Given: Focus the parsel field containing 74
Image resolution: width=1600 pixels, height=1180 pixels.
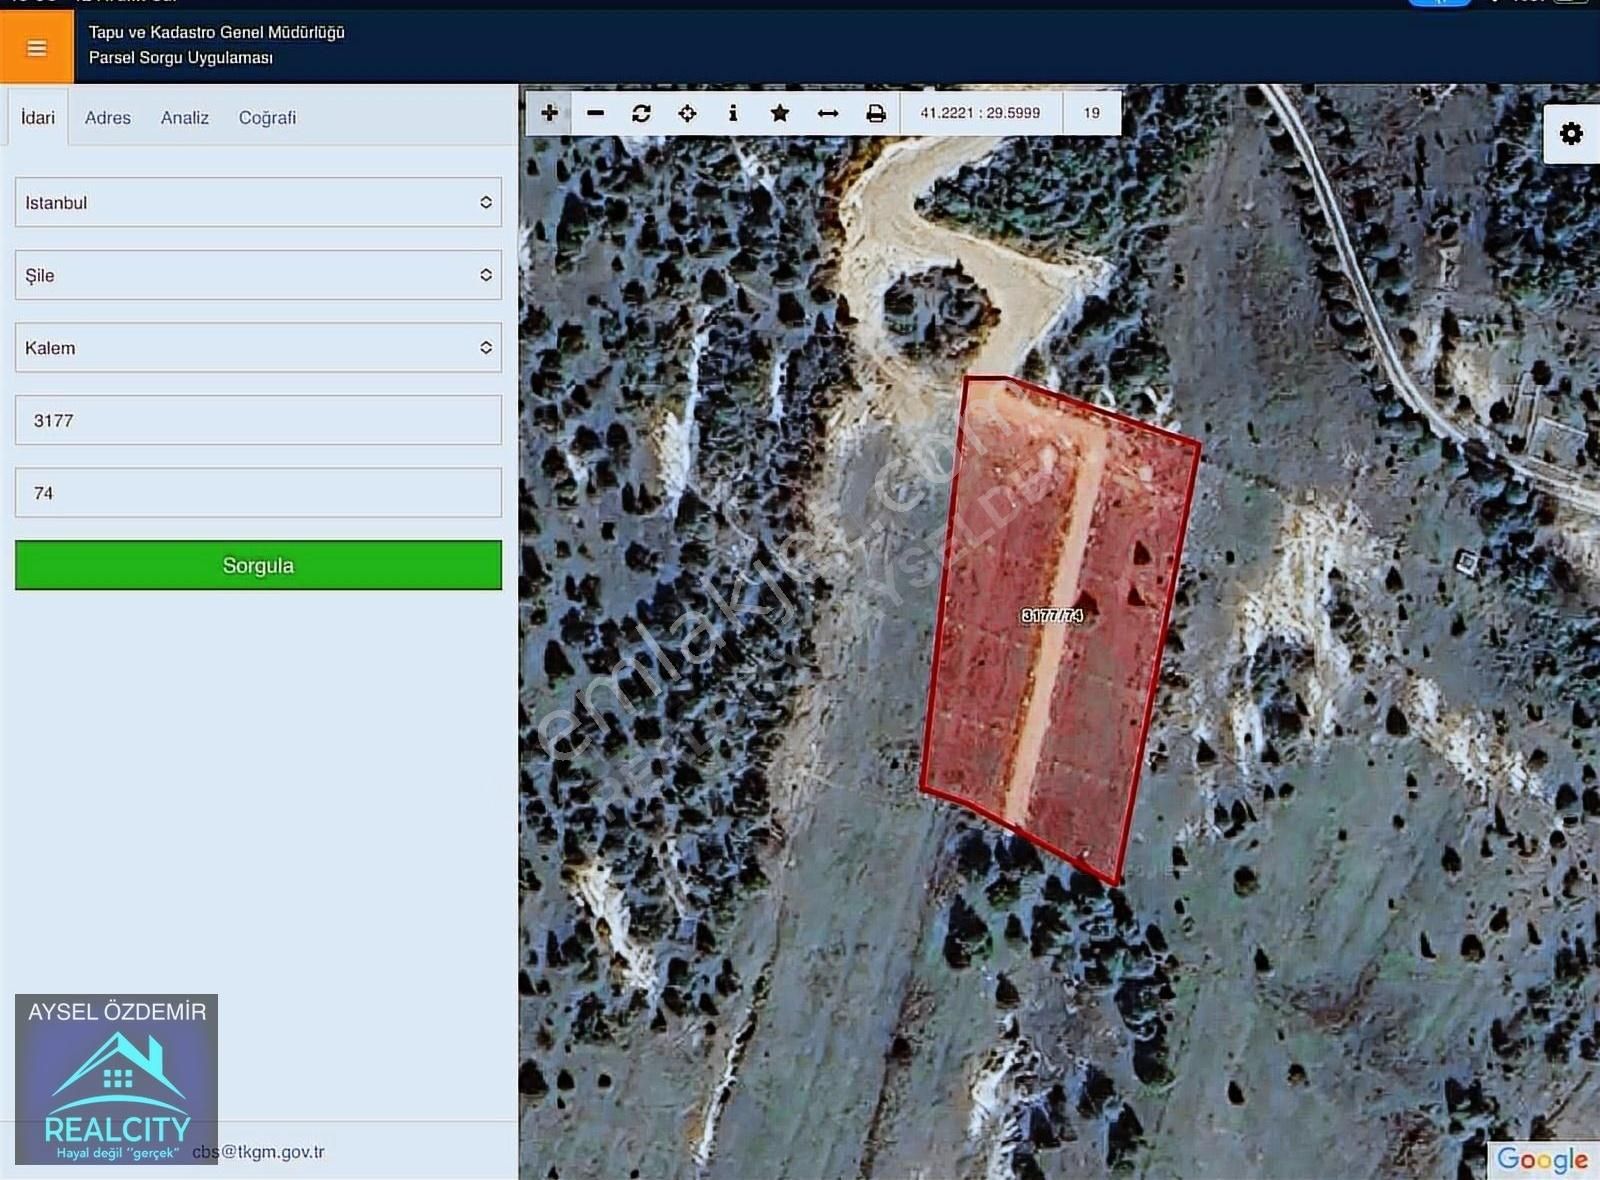Looking at the screenshot, I should 258,492.
